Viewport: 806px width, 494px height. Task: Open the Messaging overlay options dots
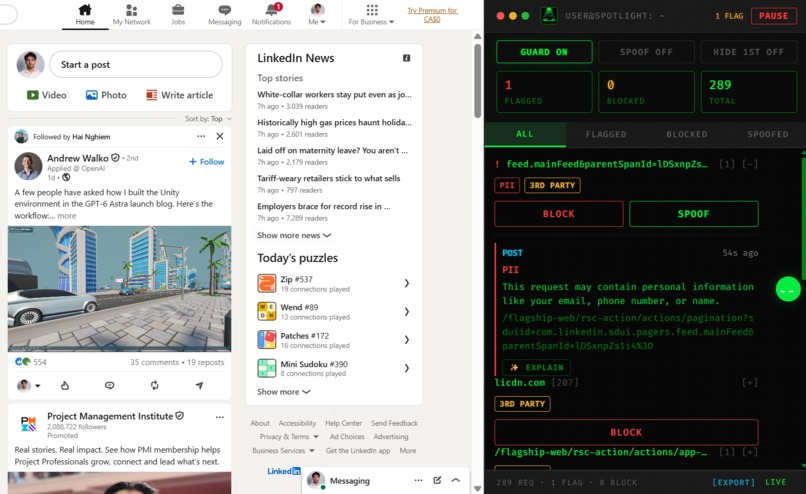click(x=418, y=480)
